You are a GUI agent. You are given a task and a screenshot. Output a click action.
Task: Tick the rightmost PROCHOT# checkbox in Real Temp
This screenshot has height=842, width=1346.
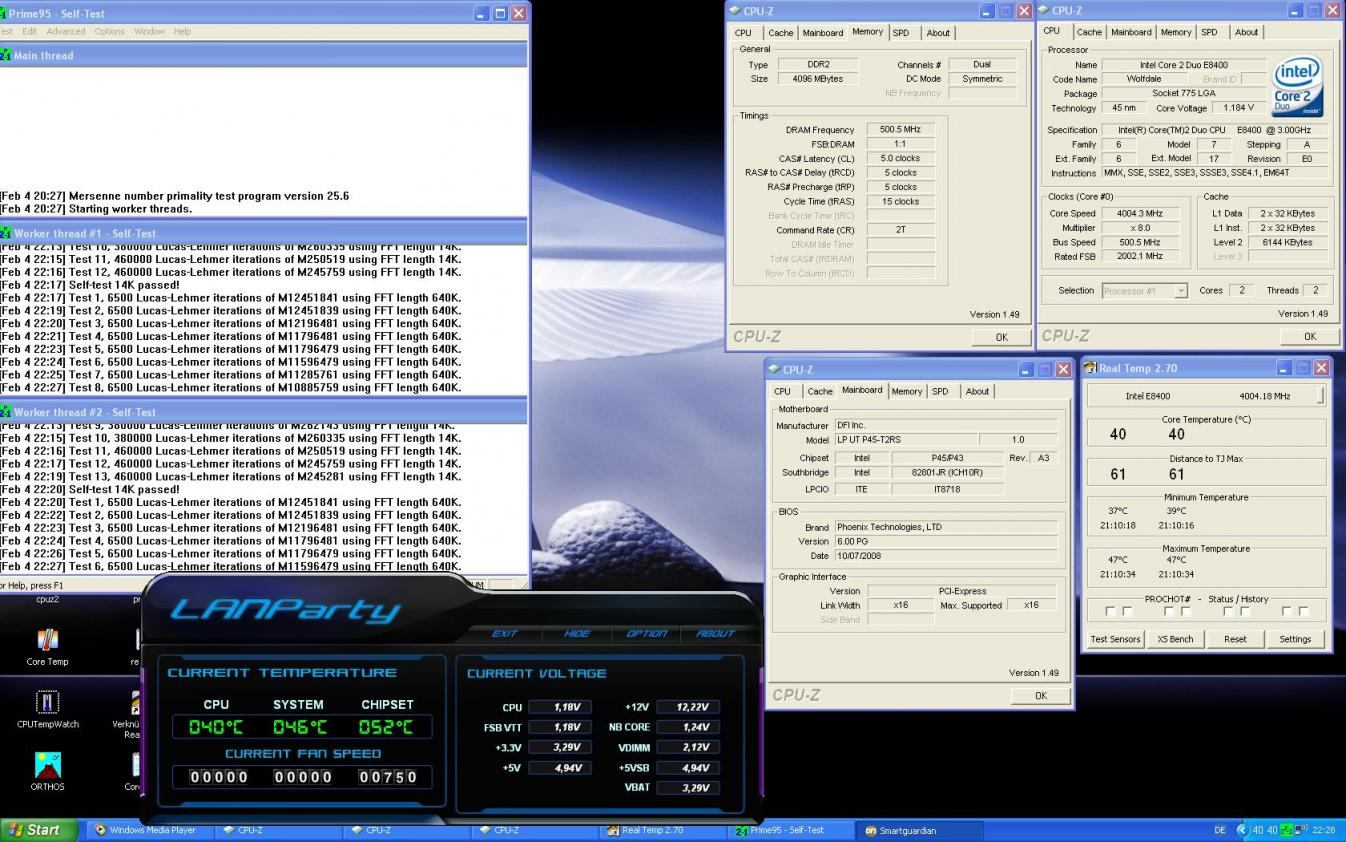tap(1303, 611)
